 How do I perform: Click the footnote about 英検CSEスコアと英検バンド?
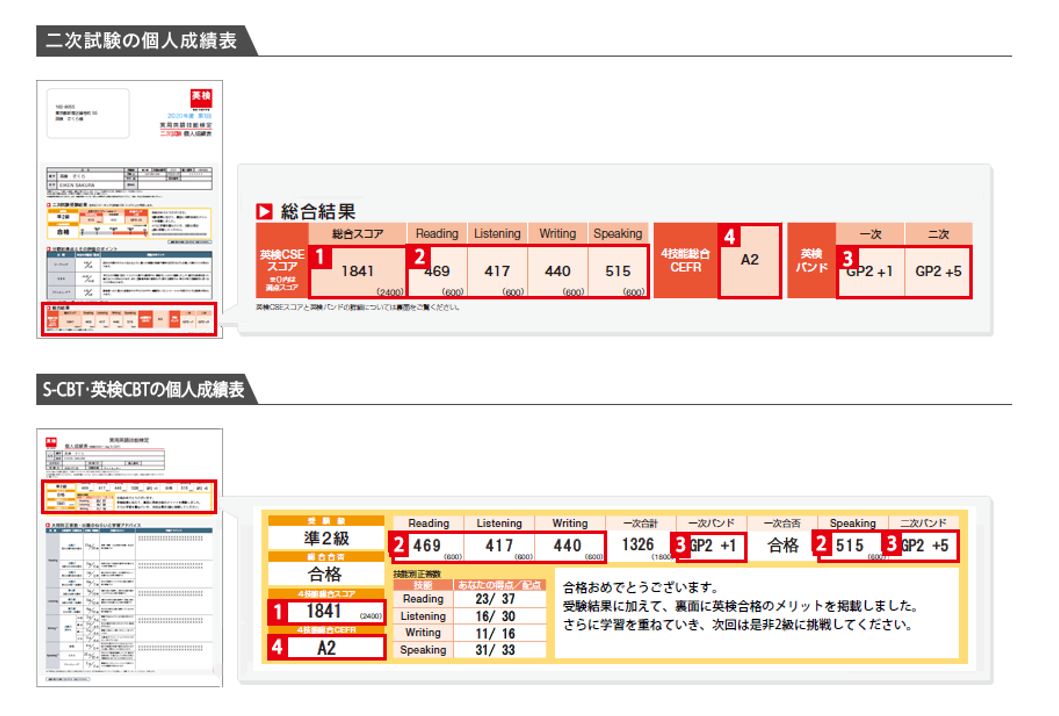click(357, 307)
